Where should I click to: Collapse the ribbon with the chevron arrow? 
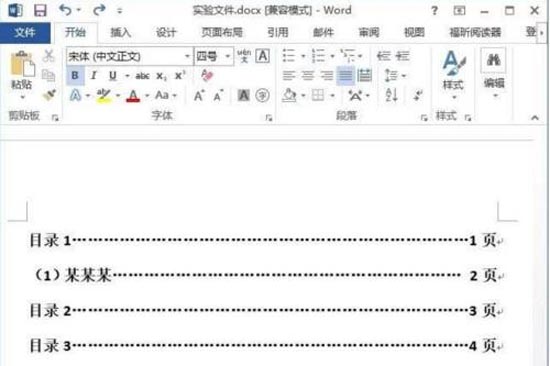click(x=535, y=118)
